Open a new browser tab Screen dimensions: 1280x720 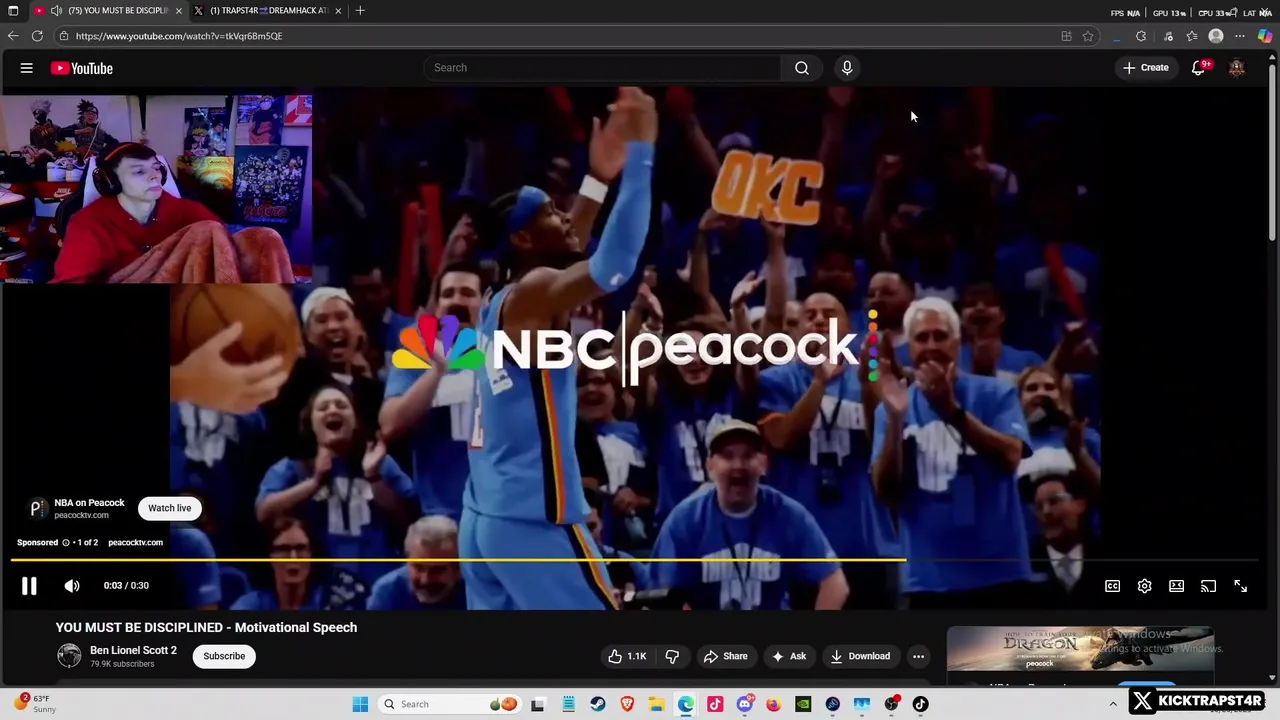pyautogui.click(x=360, y=11)
